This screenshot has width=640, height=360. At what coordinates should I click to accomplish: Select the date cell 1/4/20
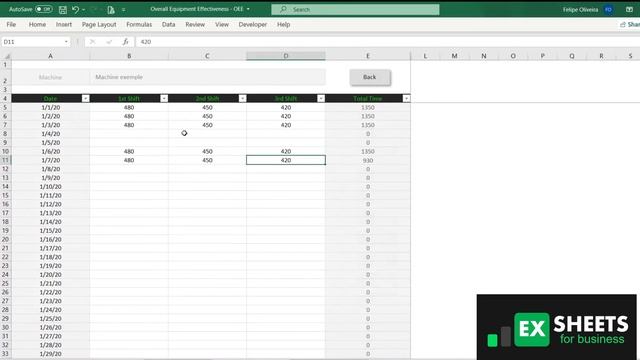point(51,134)
